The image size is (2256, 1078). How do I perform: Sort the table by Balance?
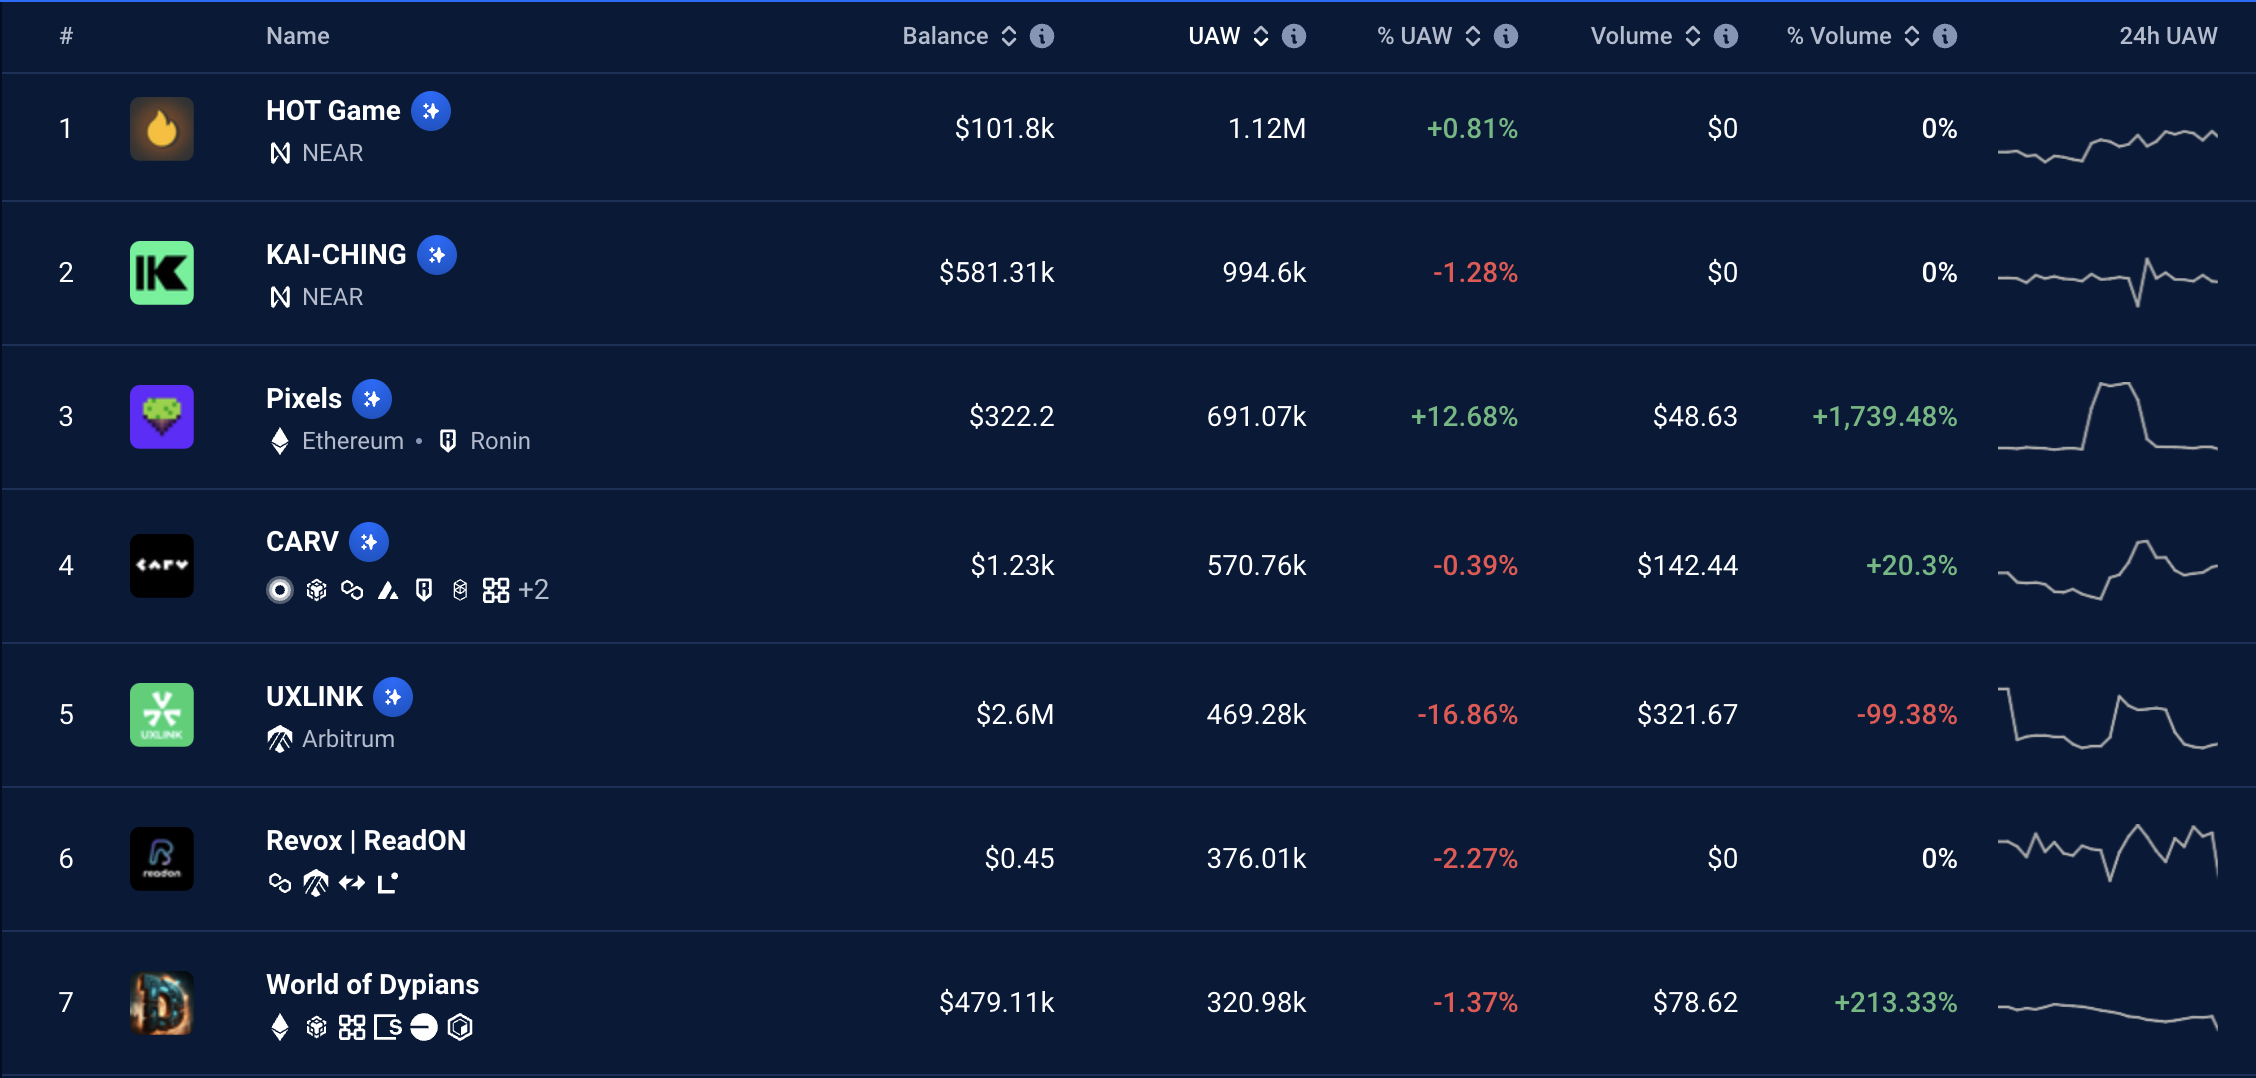(x=1009, y=36)
